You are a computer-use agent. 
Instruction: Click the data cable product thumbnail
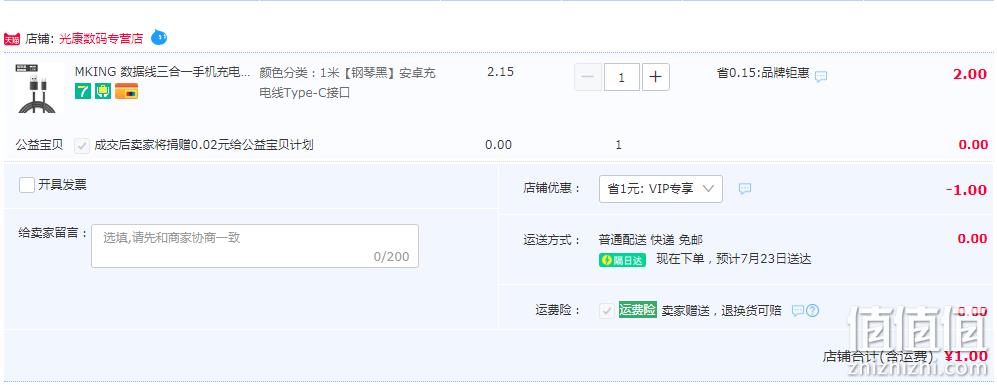36,88
